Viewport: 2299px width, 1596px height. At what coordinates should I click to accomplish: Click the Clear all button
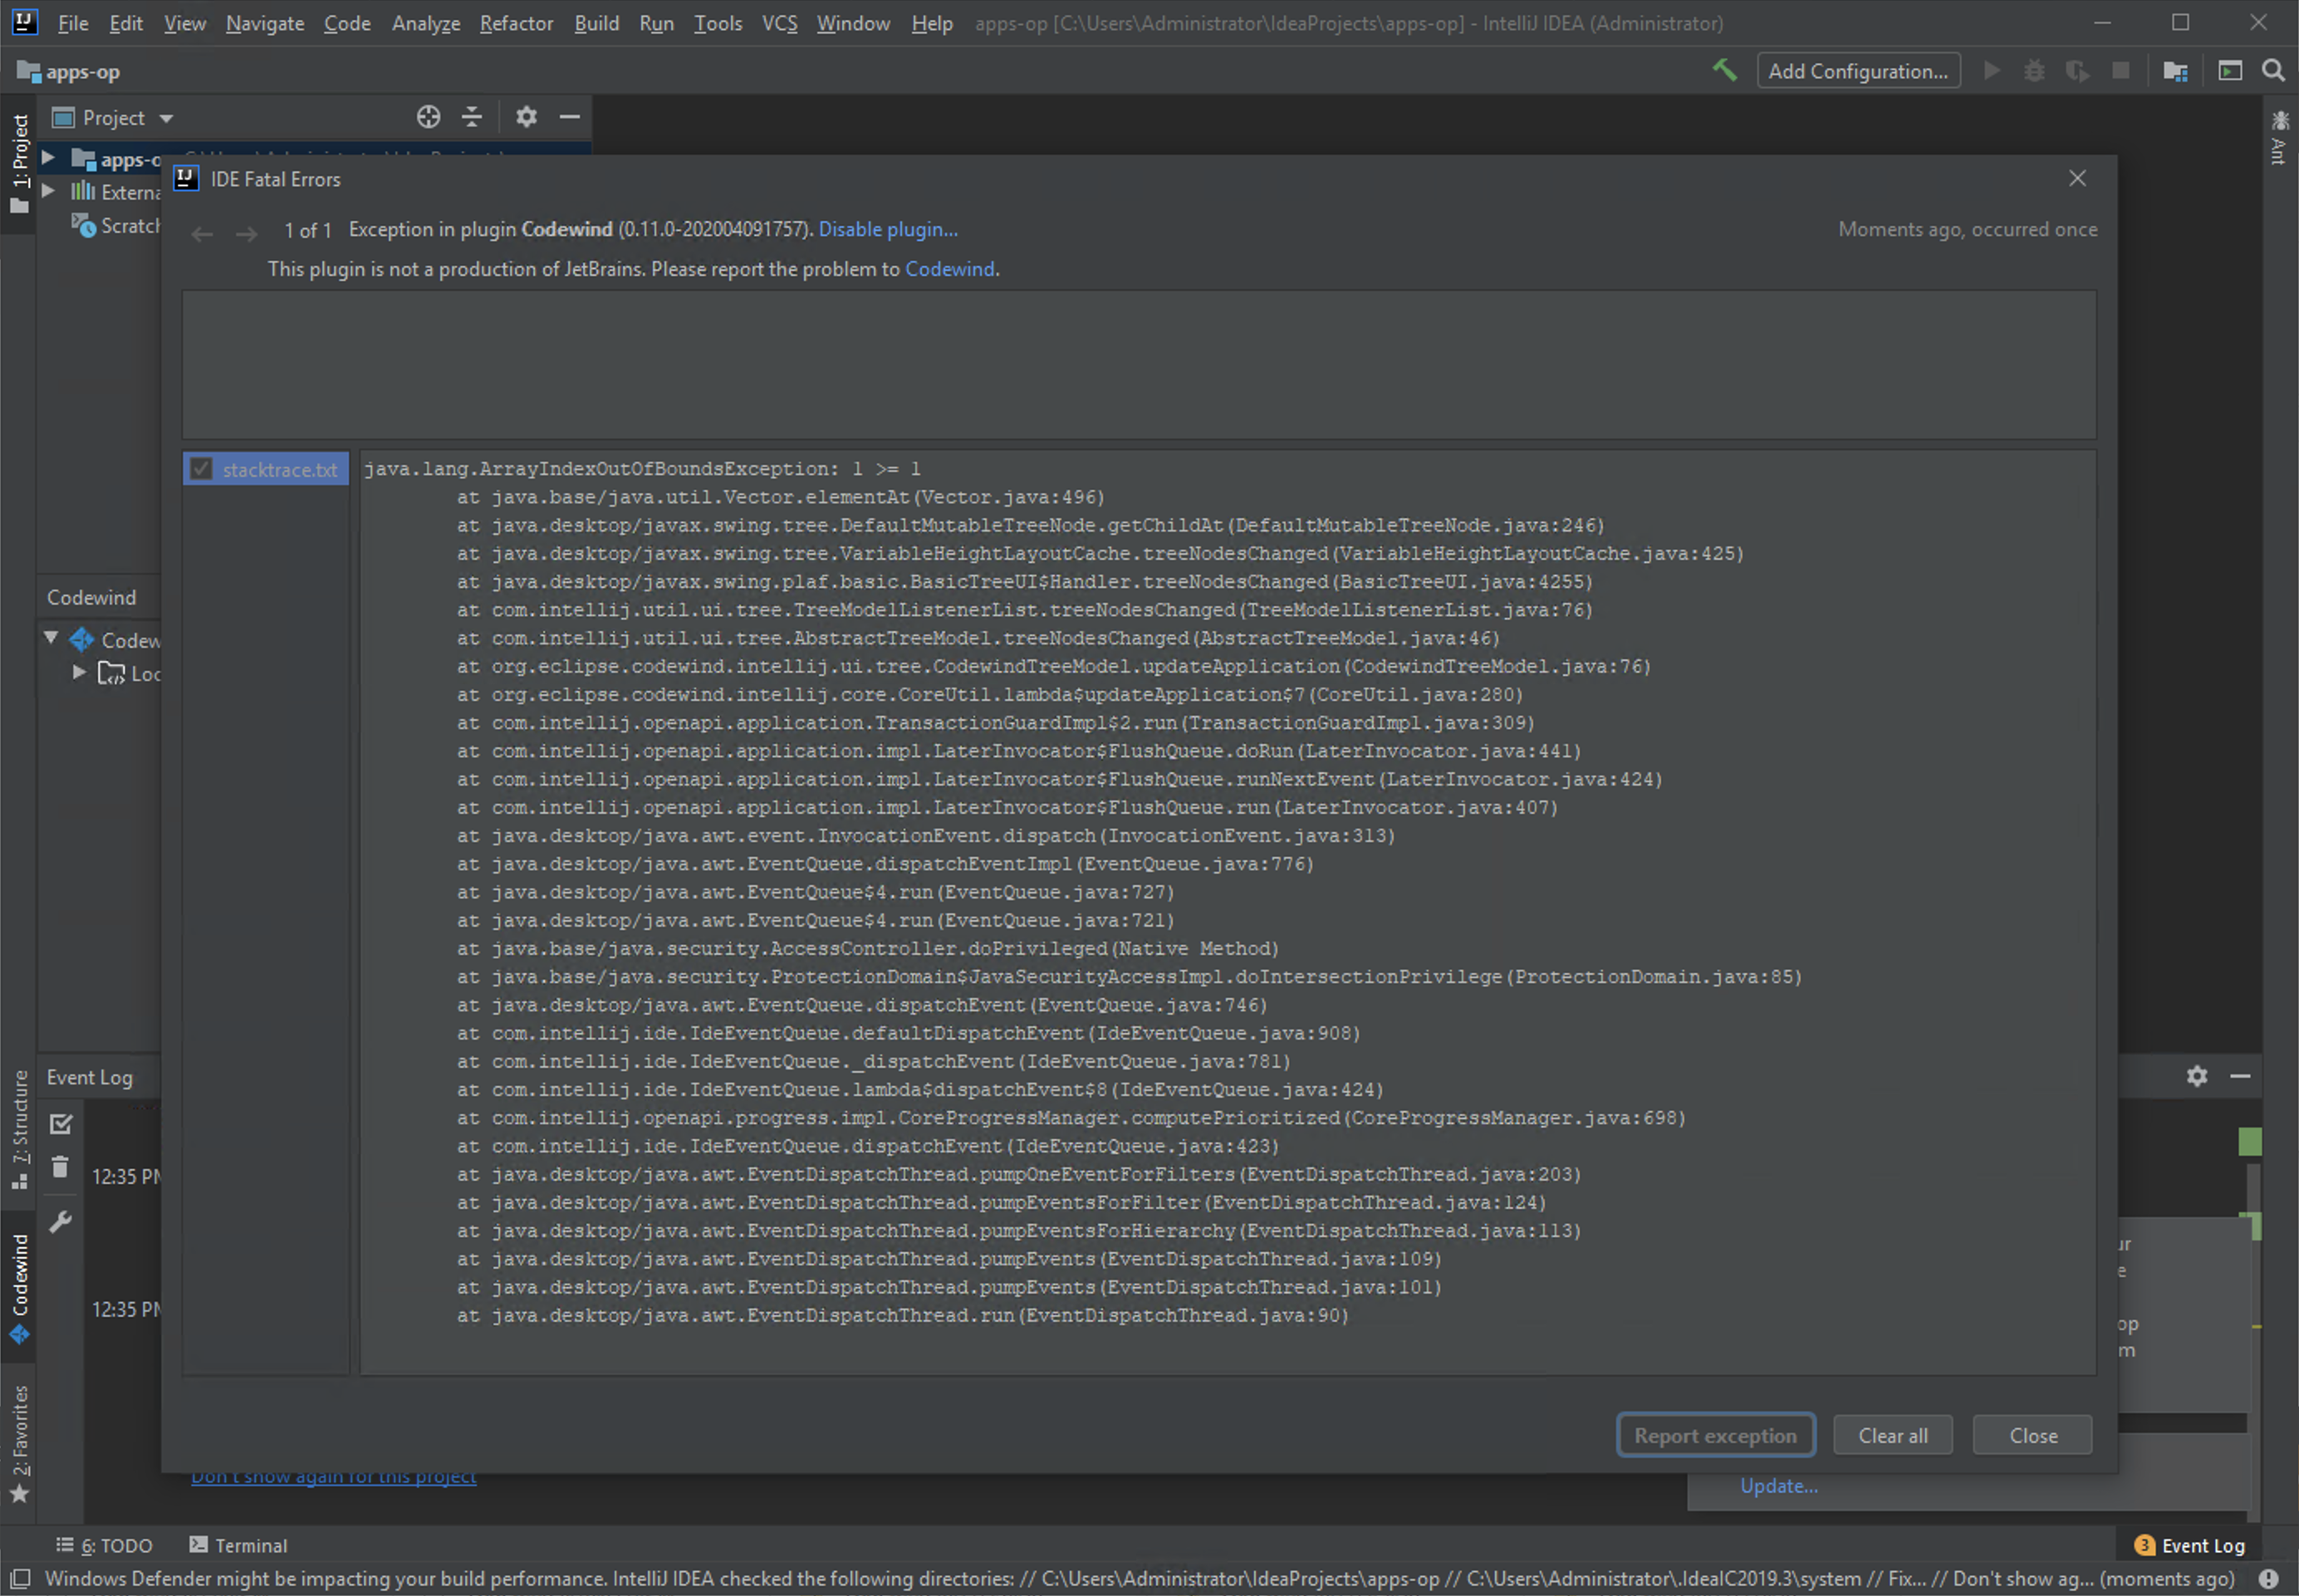point(1892,1435)
